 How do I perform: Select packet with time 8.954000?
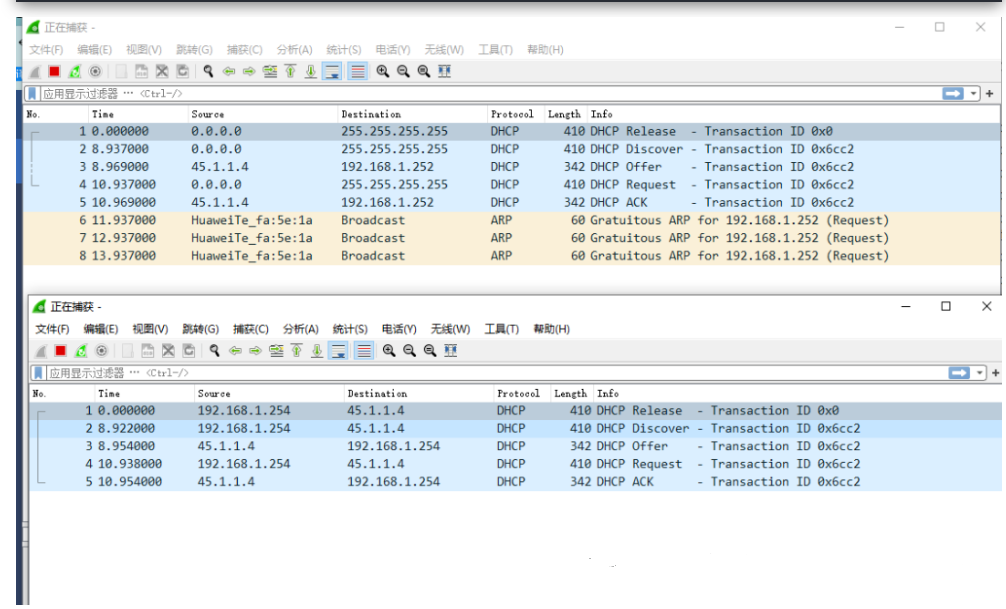515,446
